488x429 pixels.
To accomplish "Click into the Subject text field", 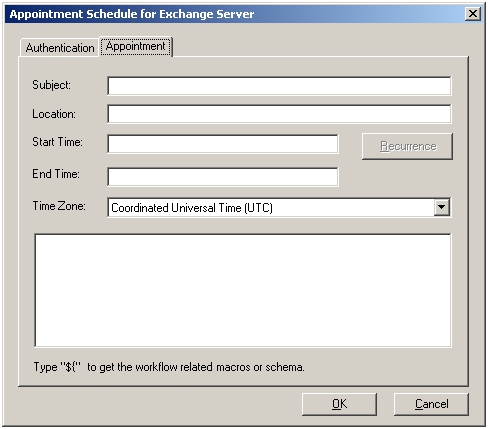I will tap(279, 86).
